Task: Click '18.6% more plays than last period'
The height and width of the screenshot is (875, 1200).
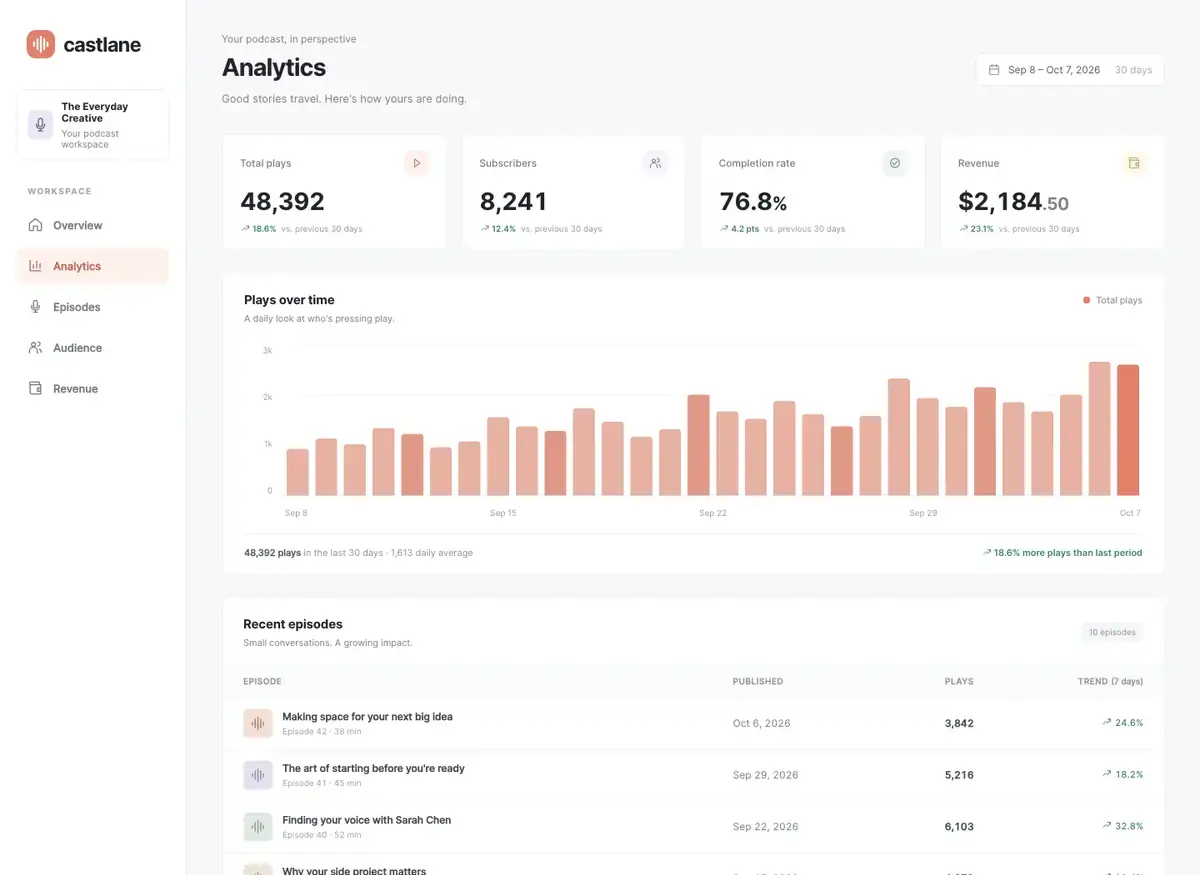Action: click(1062, 552)
